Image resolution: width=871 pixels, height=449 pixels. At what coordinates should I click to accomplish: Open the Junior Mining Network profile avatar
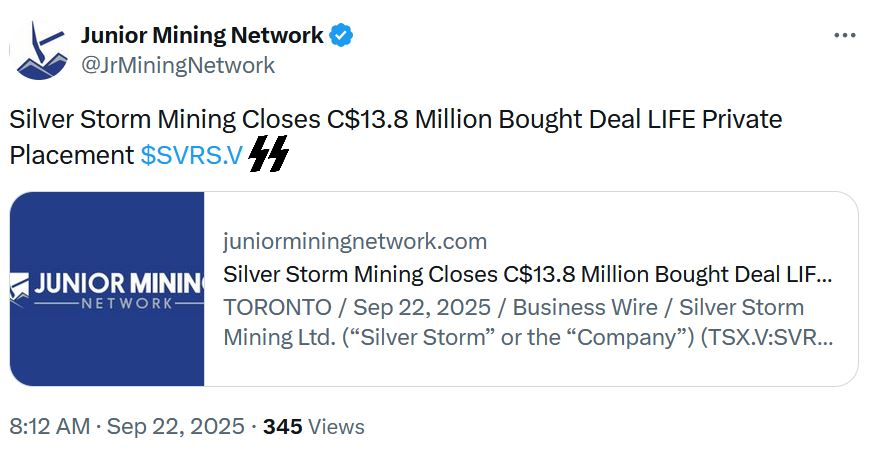[x=41, y=50]
